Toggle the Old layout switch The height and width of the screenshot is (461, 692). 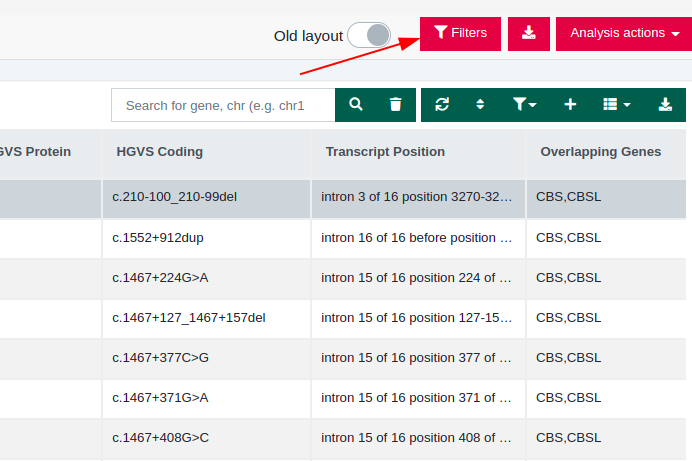(x=369, y=35)
